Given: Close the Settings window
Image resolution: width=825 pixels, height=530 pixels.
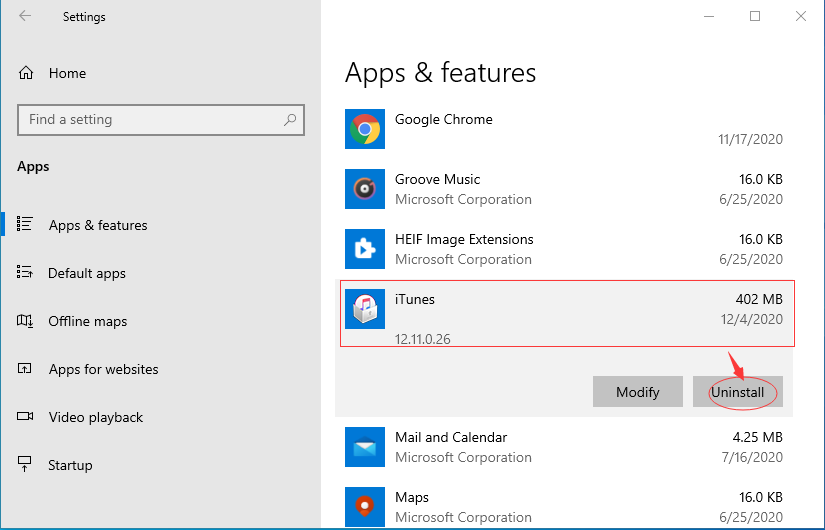Looking at the screenshot, I should pos(801,16).
